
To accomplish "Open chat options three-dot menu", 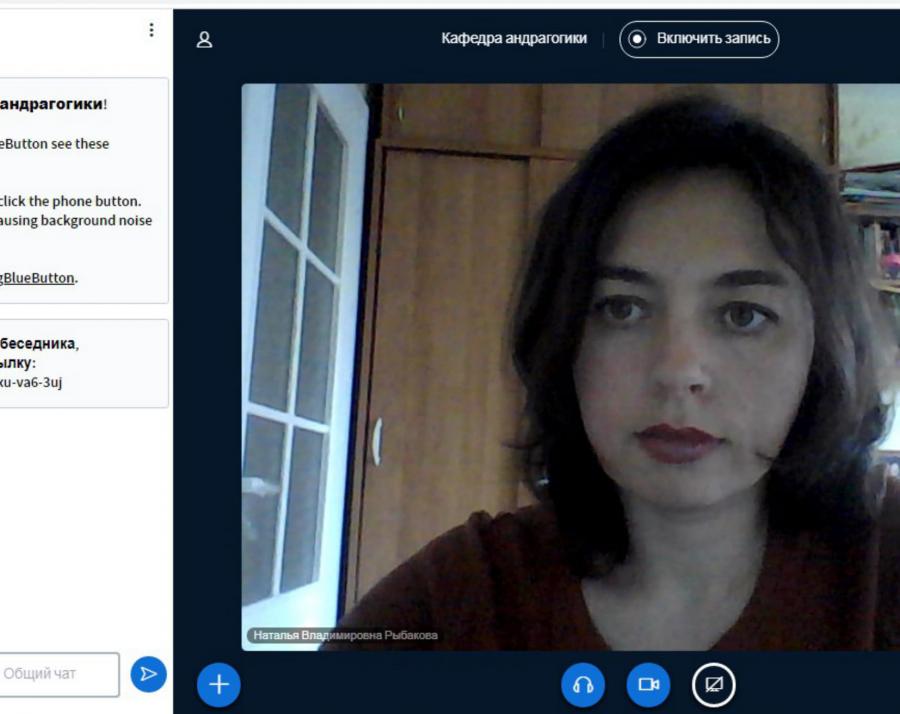I will [x=152, y=30].
